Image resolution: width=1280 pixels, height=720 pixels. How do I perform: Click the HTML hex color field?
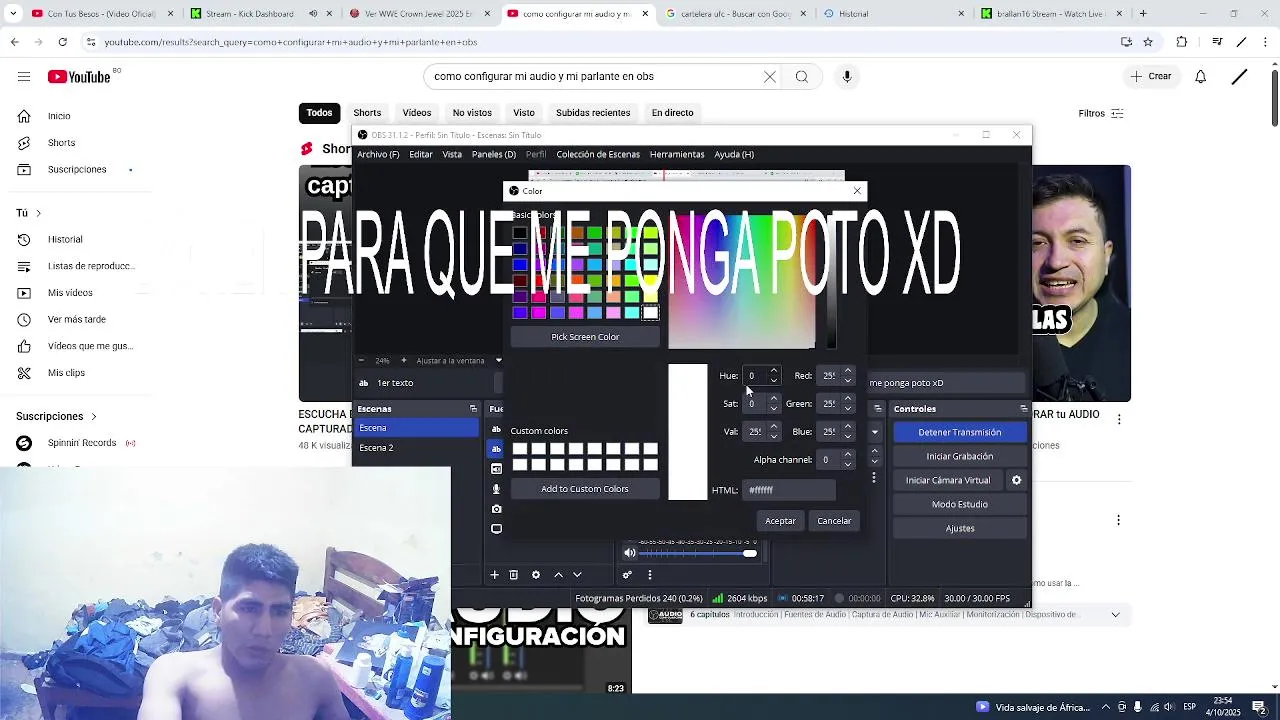[x=789, y=490]
